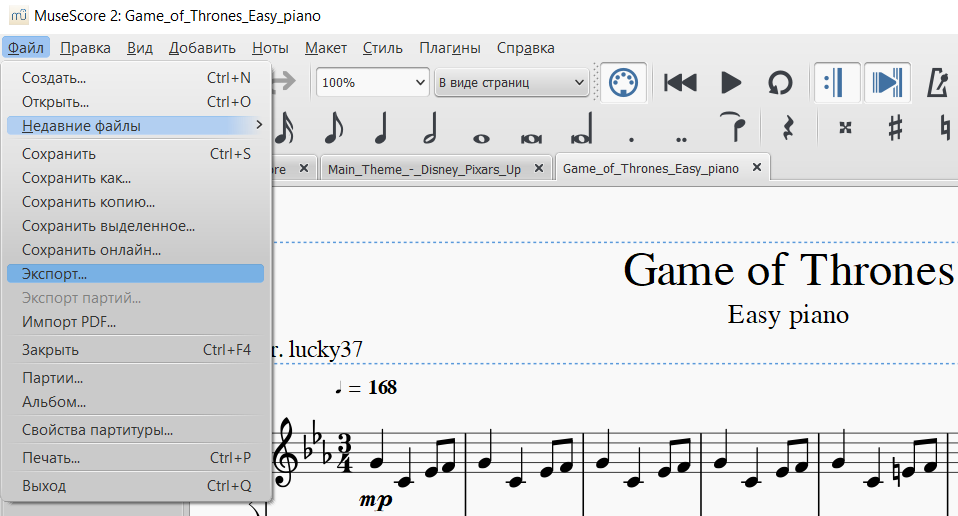
Task: Choose Импорт PDF... menu entry
Action: (x=136, y=322)
